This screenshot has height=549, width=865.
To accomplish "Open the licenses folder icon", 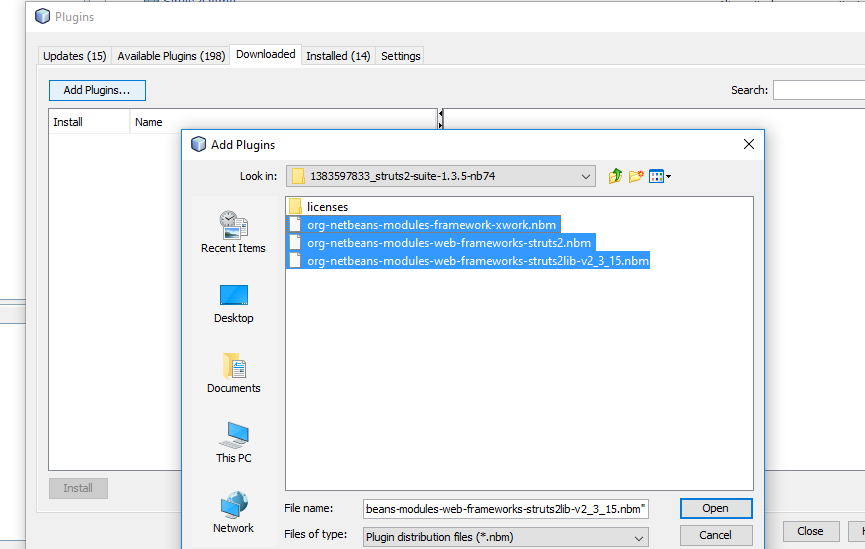I will point(295,207).
